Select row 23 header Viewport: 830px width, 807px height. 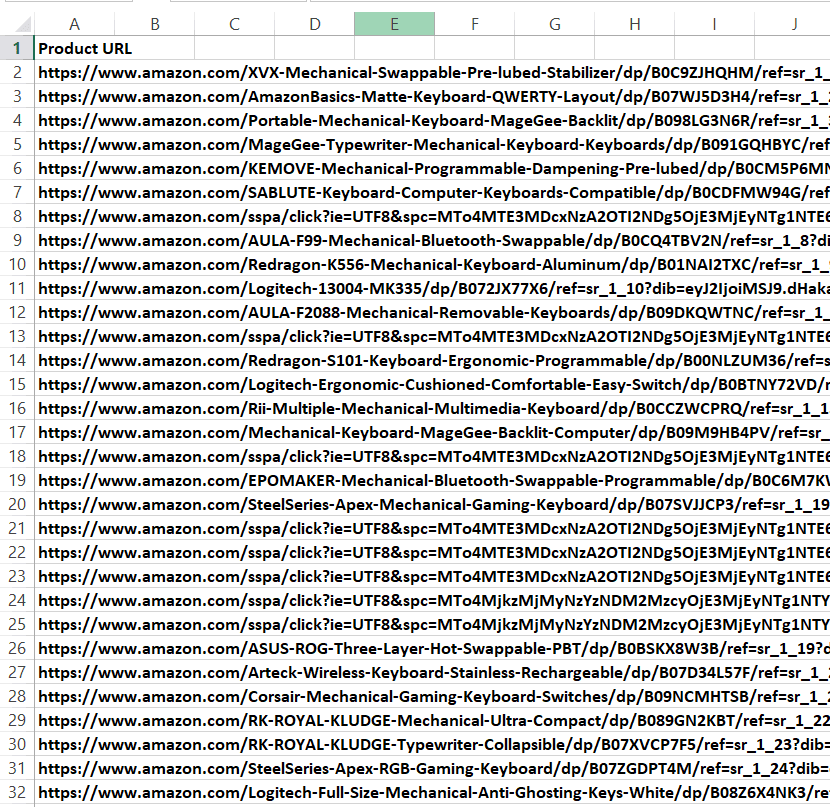(x=17, y=576)
